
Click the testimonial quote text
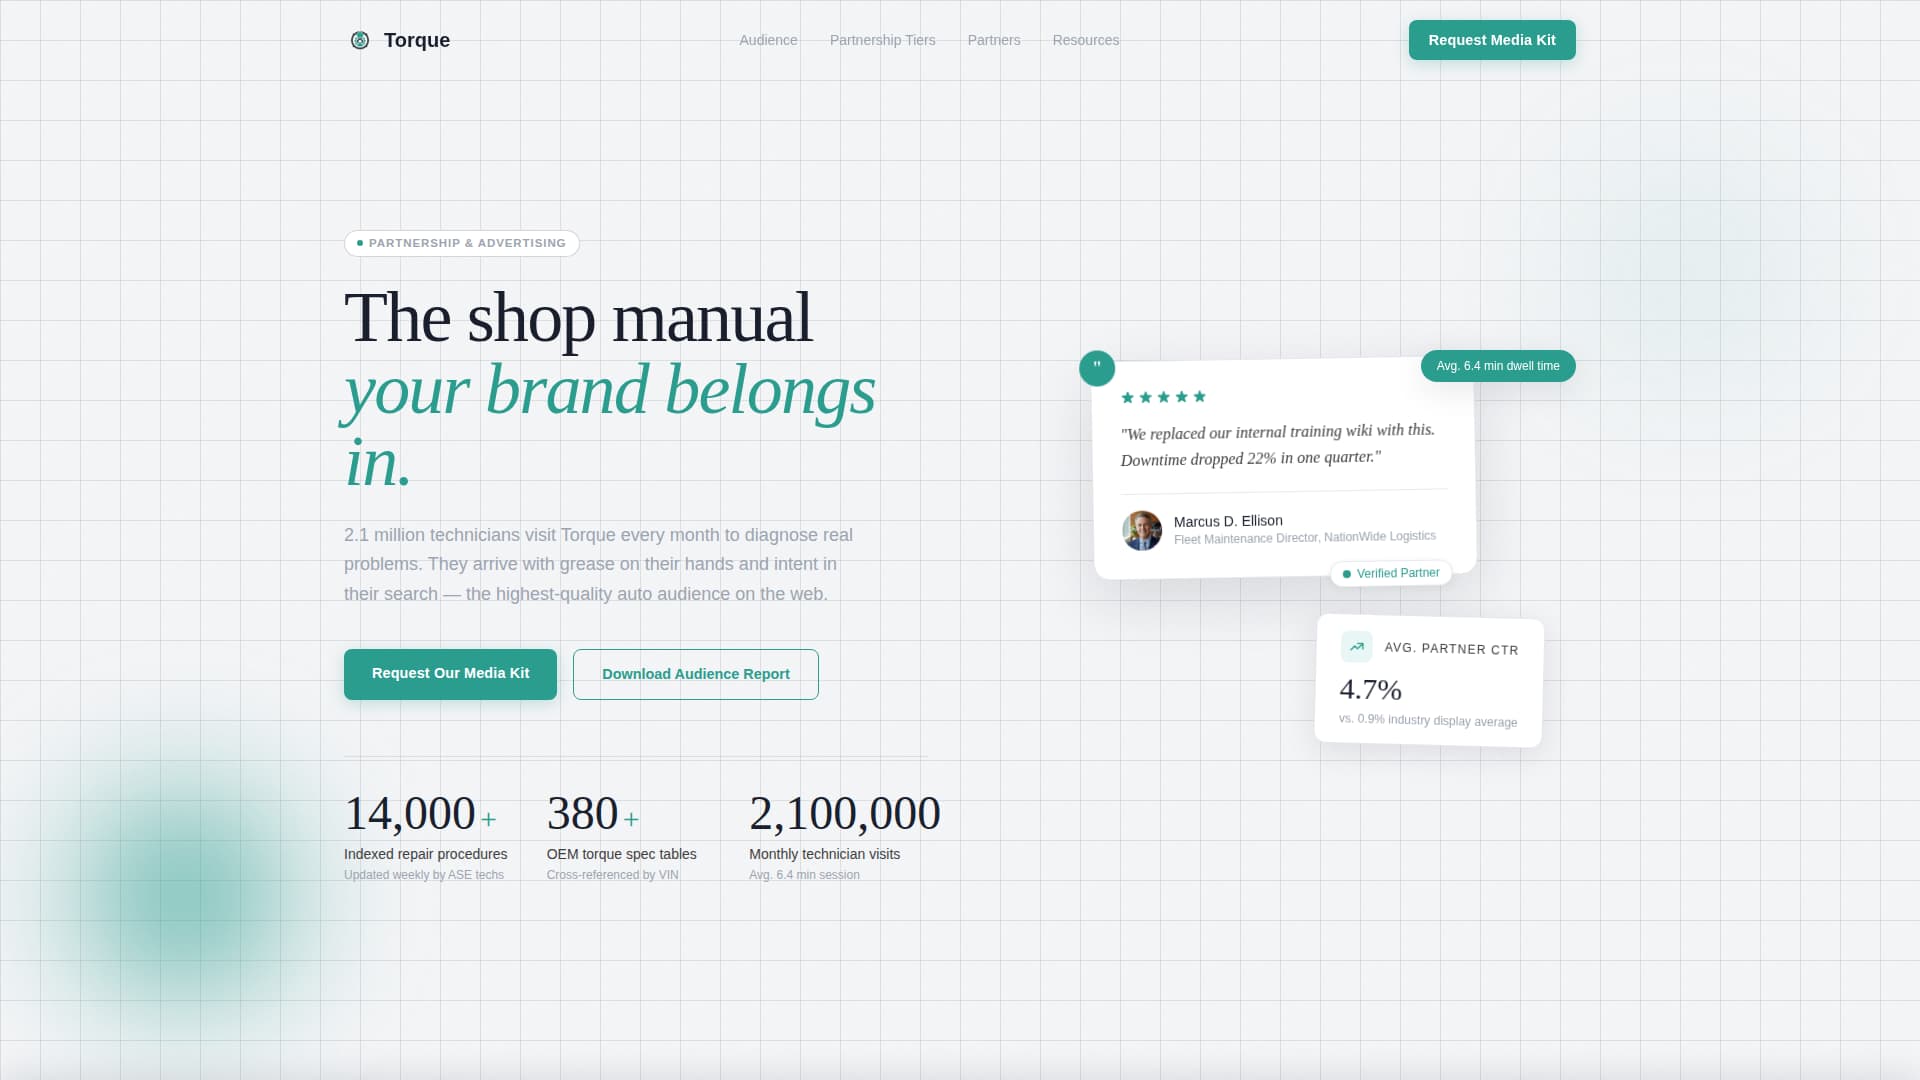pyautogui.click(x=1277, y=444)
